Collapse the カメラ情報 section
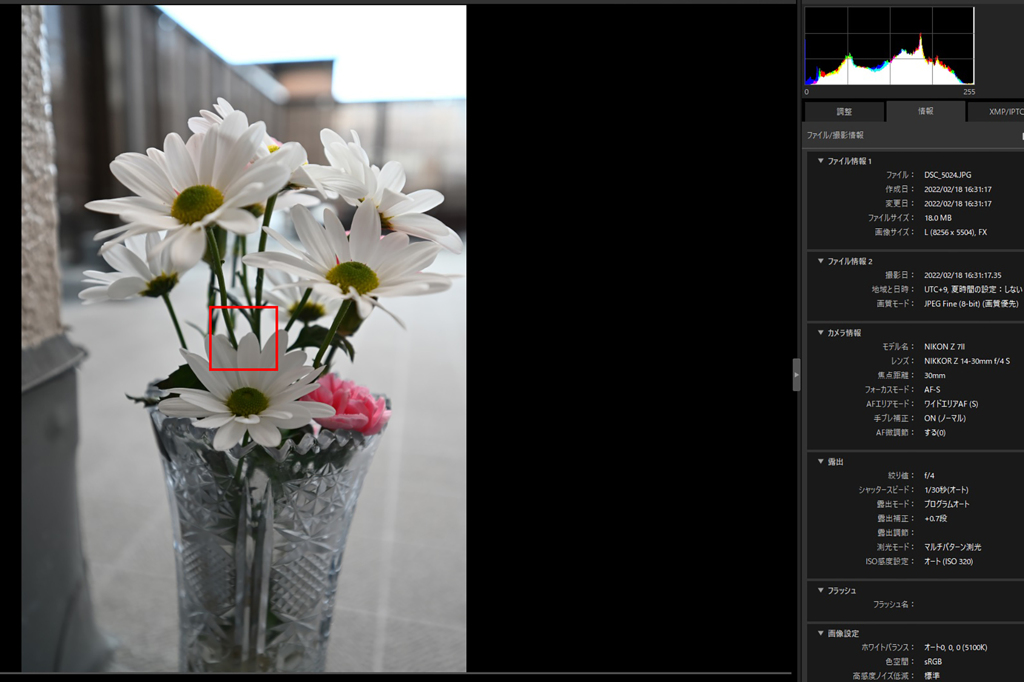 821,332
